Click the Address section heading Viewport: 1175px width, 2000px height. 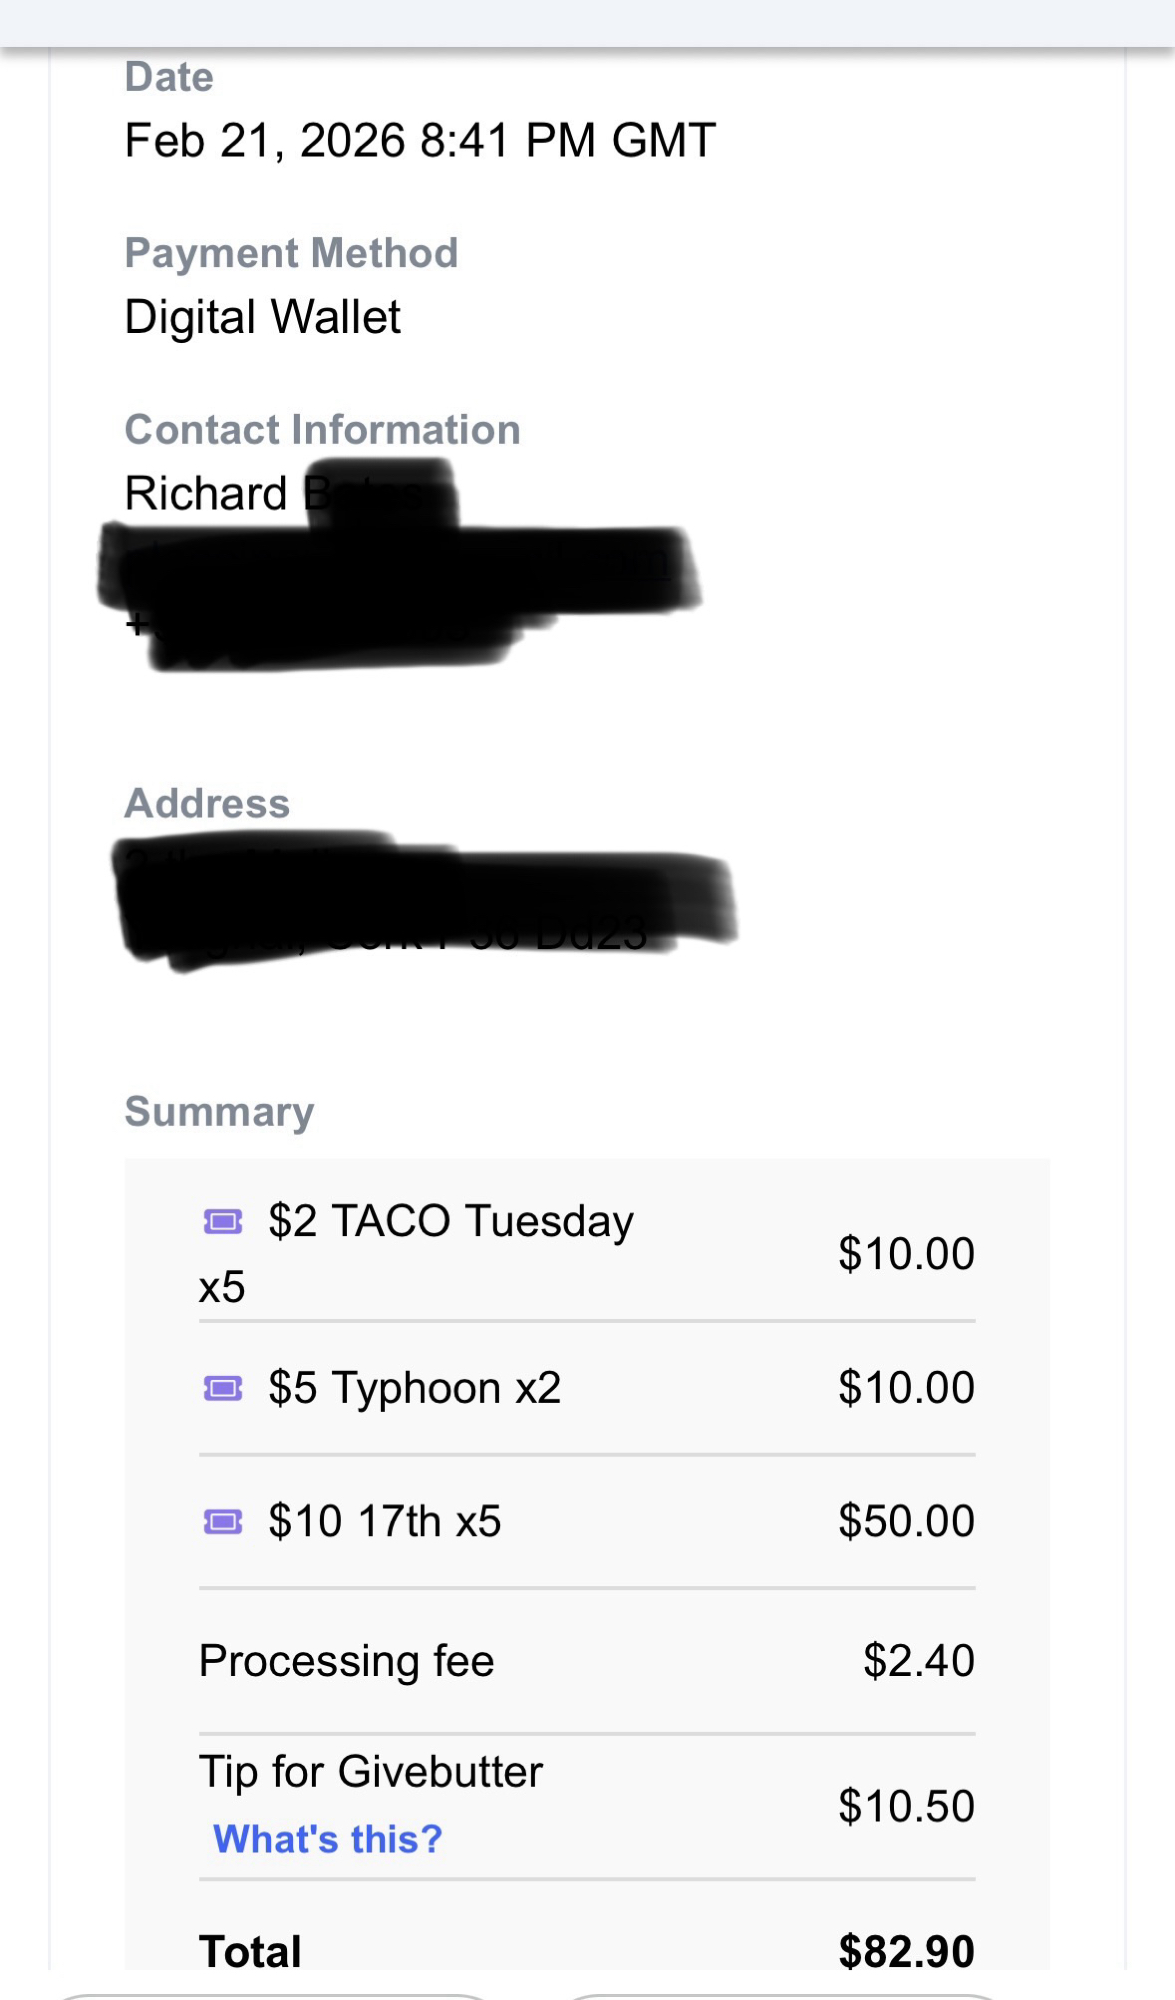[207, 803]
